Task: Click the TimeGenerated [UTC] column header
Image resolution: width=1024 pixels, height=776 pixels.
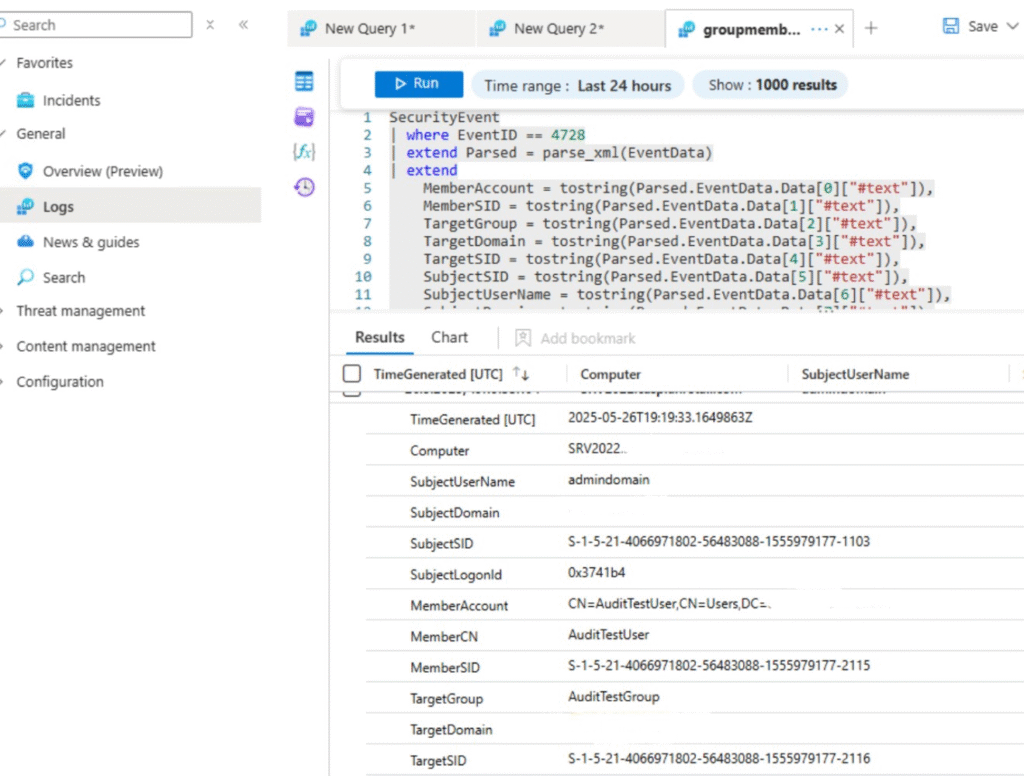Action: (x=438, y=374)
